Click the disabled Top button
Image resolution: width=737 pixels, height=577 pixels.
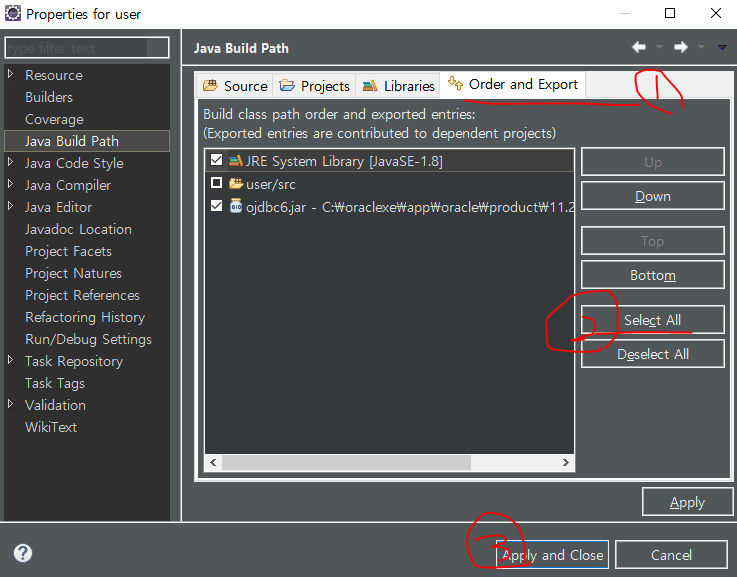[x=652, y=241]
